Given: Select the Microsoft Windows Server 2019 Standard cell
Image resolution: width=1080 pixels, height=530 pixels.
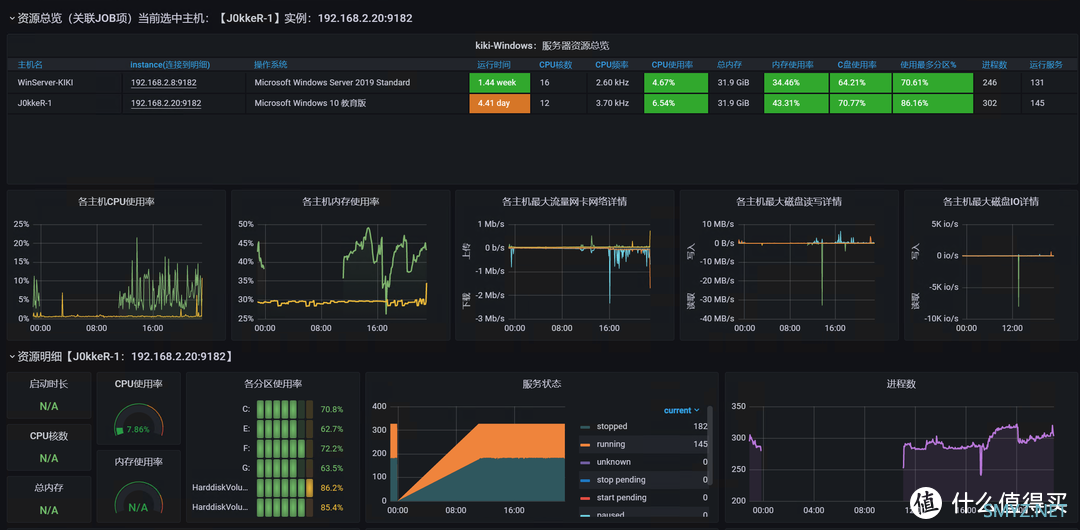Looking at the screenshot, I should (356, 83).
